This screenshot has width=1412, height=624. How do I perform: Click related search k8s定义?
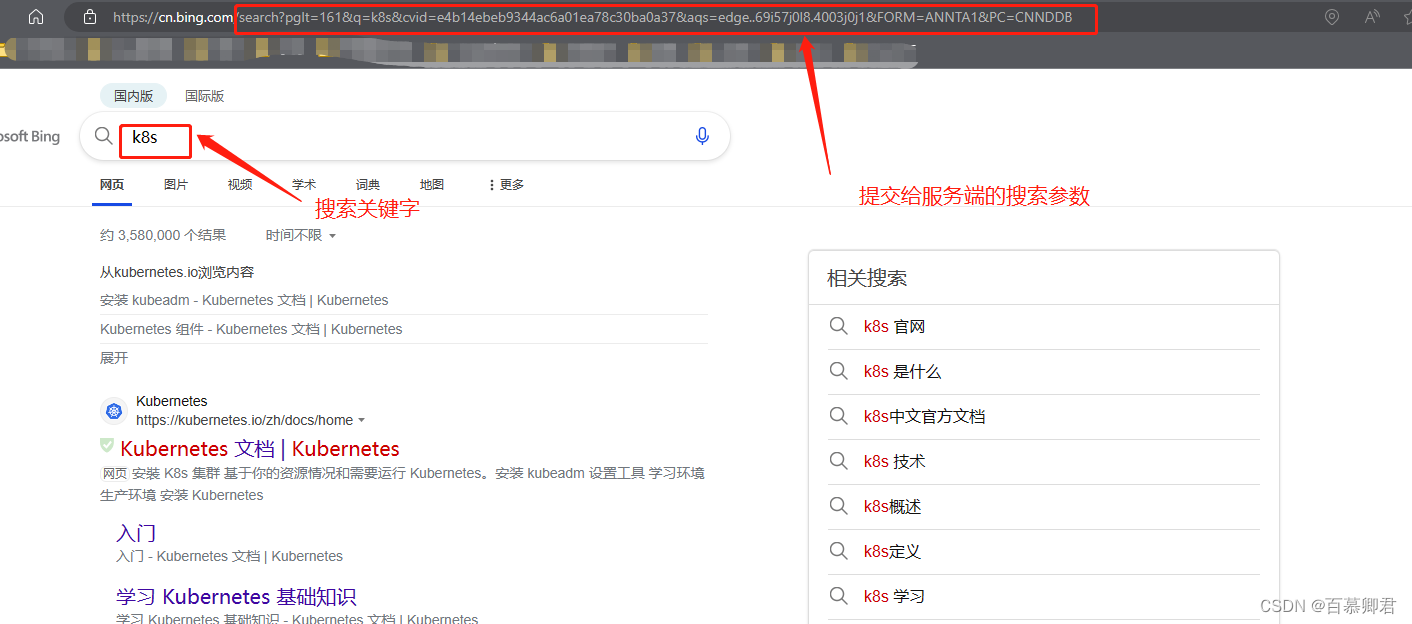[x=893, y=552]
